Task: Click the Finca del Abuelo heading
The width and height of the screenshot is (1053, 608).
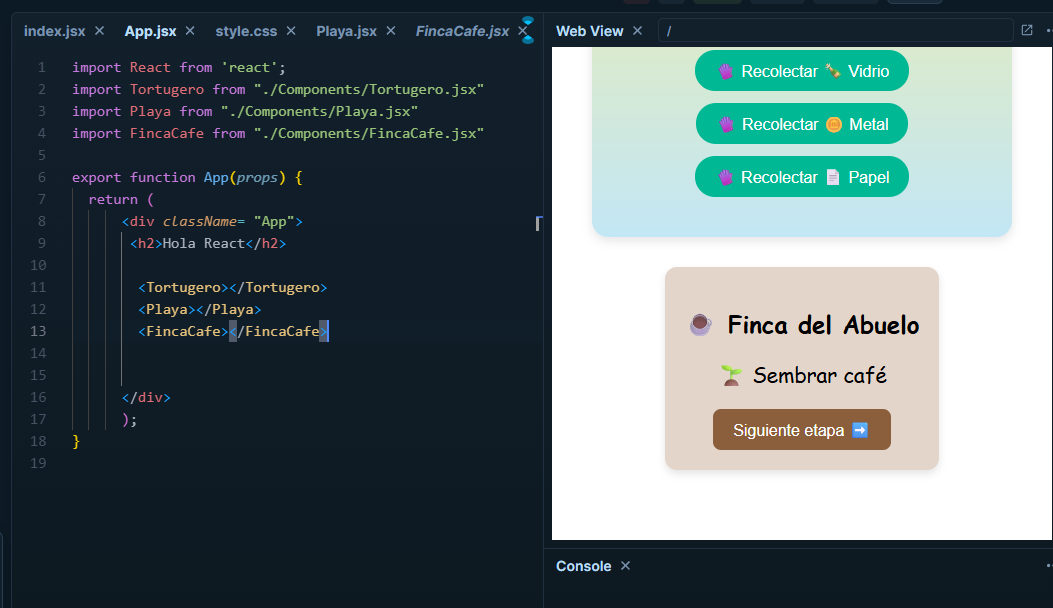Action: coord(823,325)
